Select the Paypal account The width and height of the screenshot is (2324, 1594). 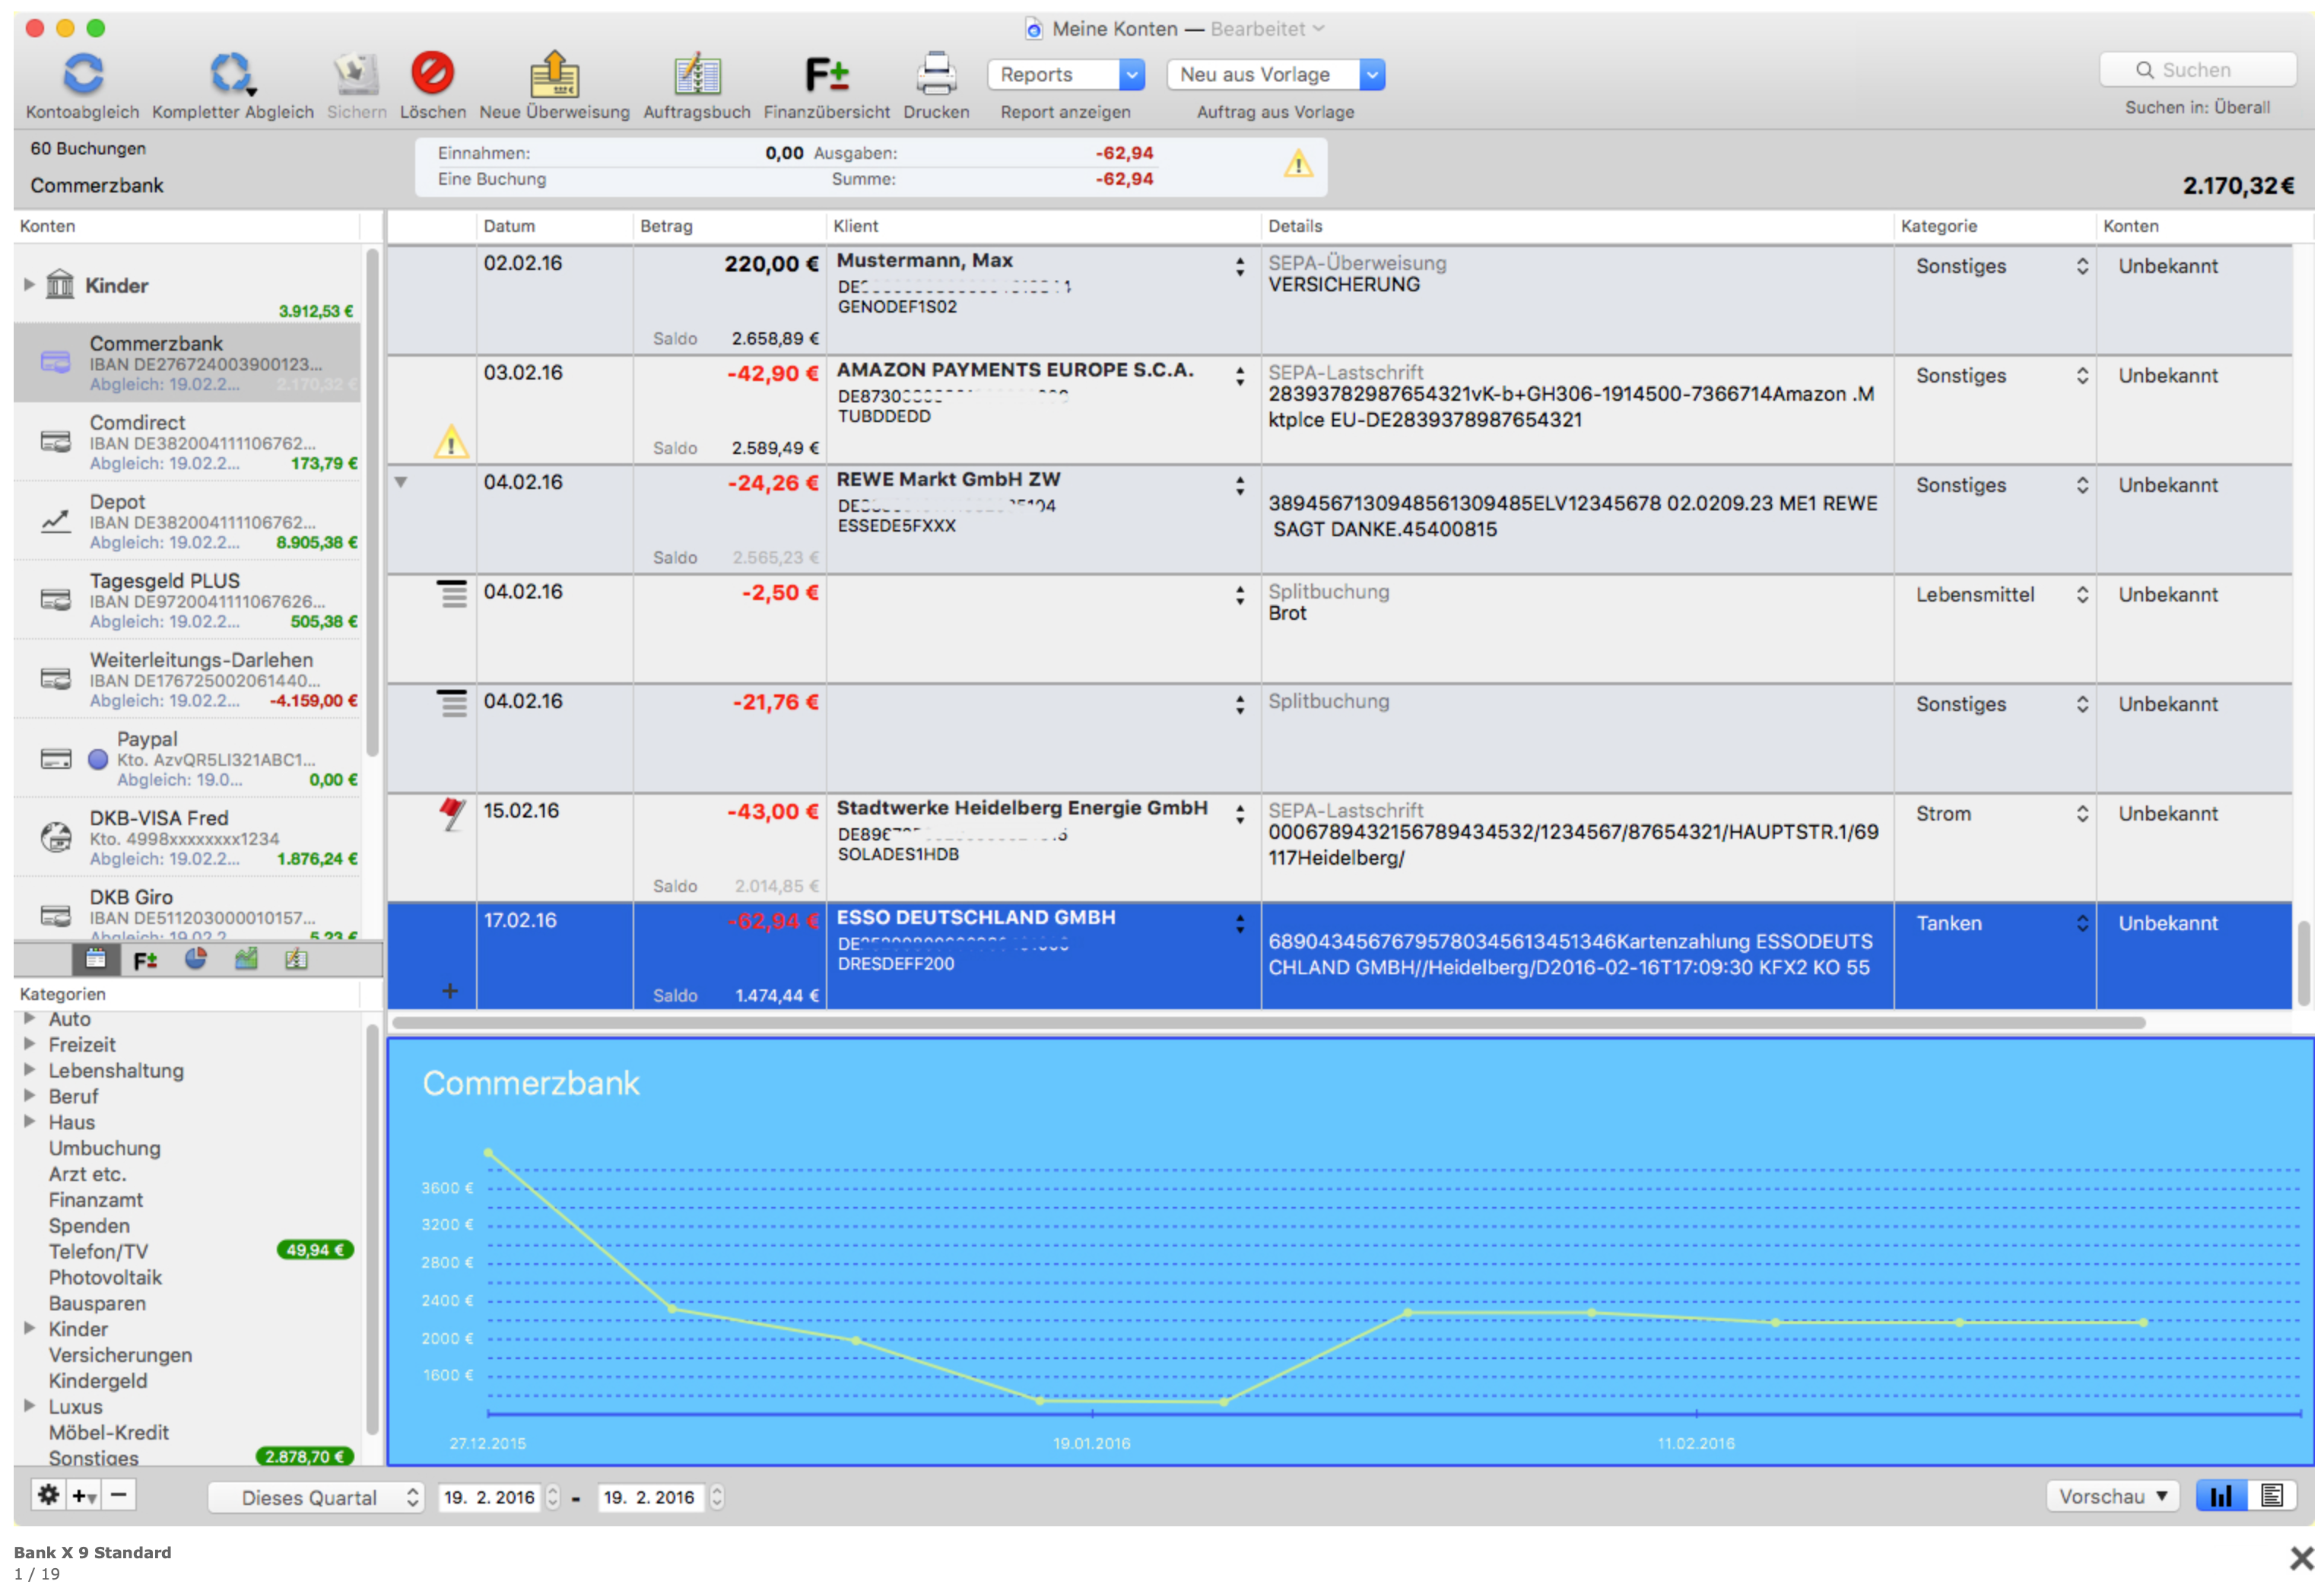pos(188,758)
